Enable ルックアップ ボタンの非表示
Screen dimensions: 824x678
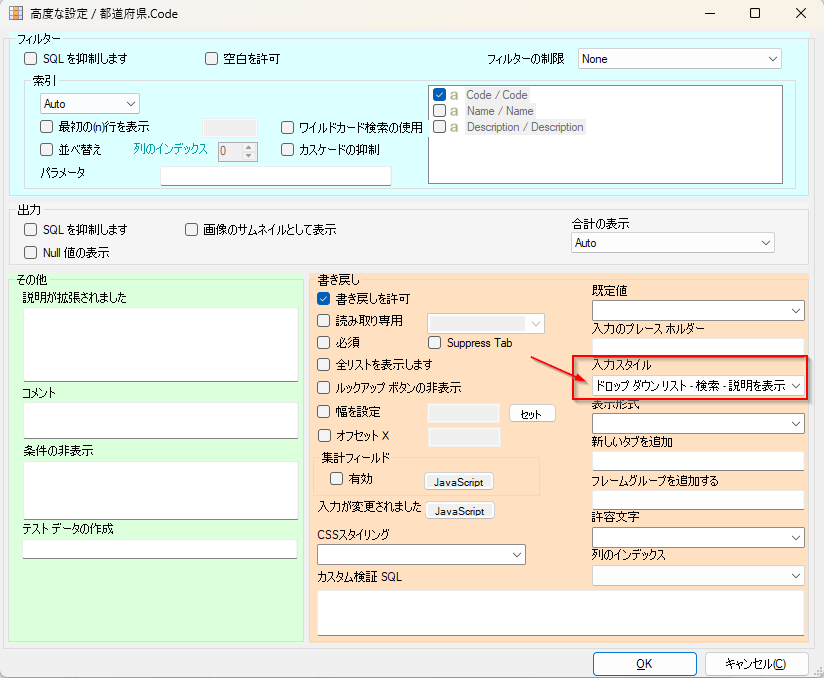point(324,388)
